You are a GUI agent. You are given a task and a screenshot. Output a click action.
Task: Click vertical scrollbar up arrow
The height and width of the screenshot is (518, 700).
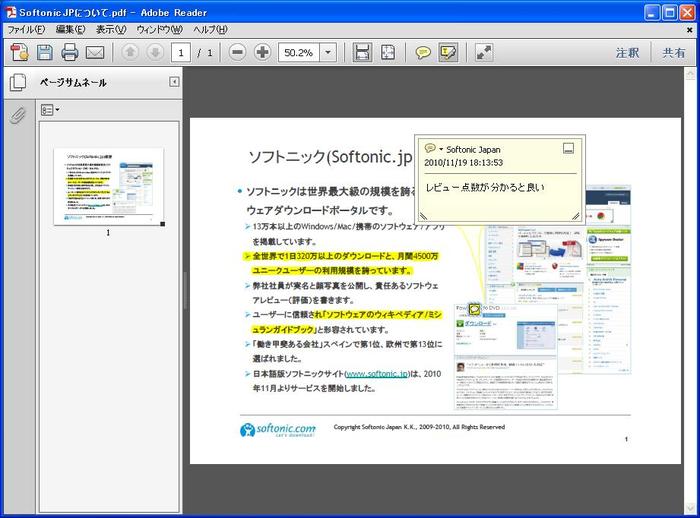click(690, 74)
